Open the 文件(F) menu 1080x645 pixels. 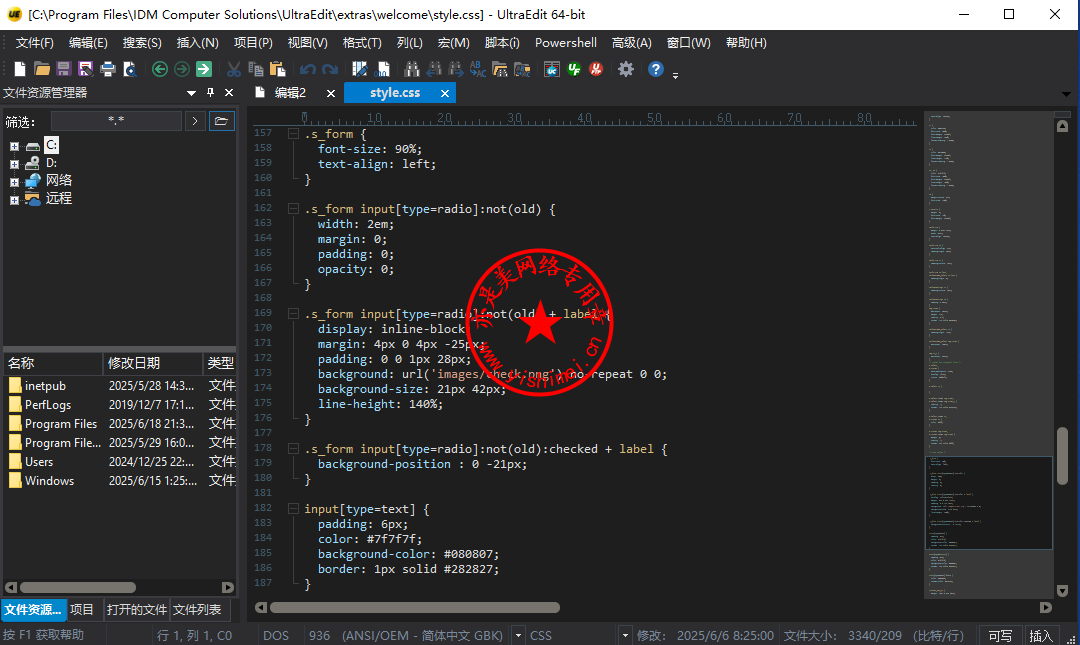pyautogui.click(x=34, y=43)
